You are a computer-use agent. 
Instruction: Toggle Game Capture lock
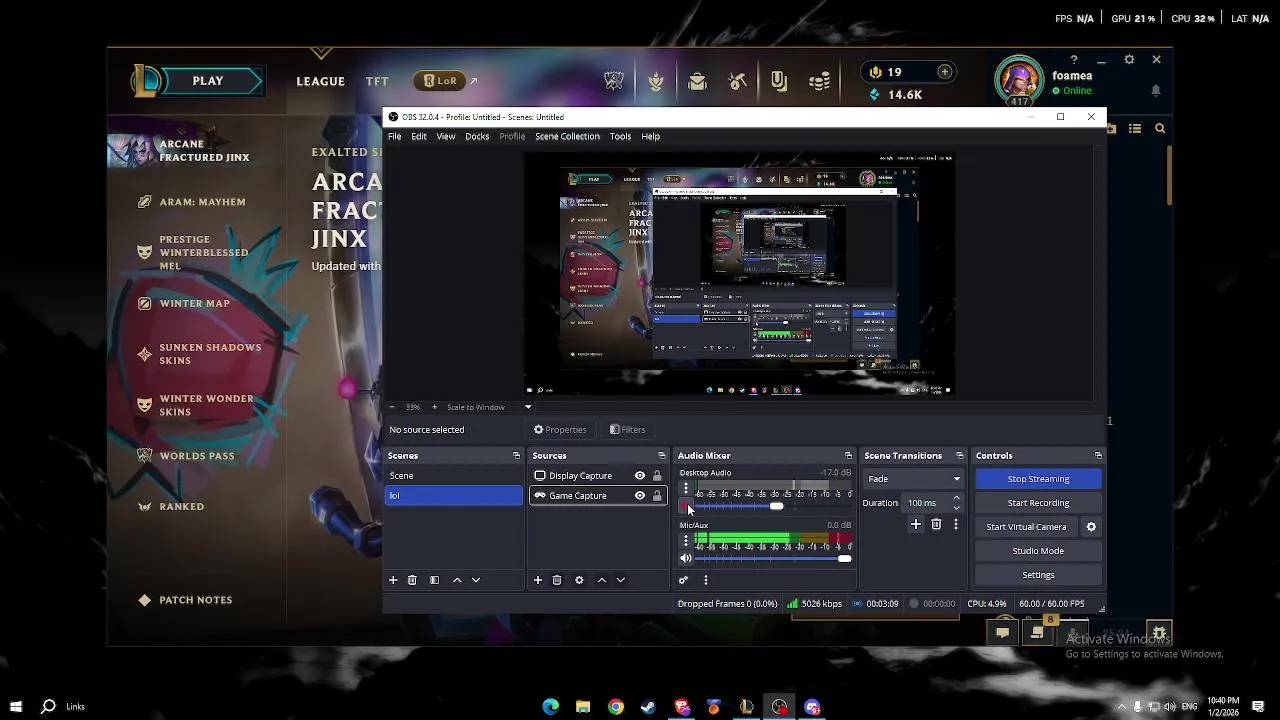(657, 495)
